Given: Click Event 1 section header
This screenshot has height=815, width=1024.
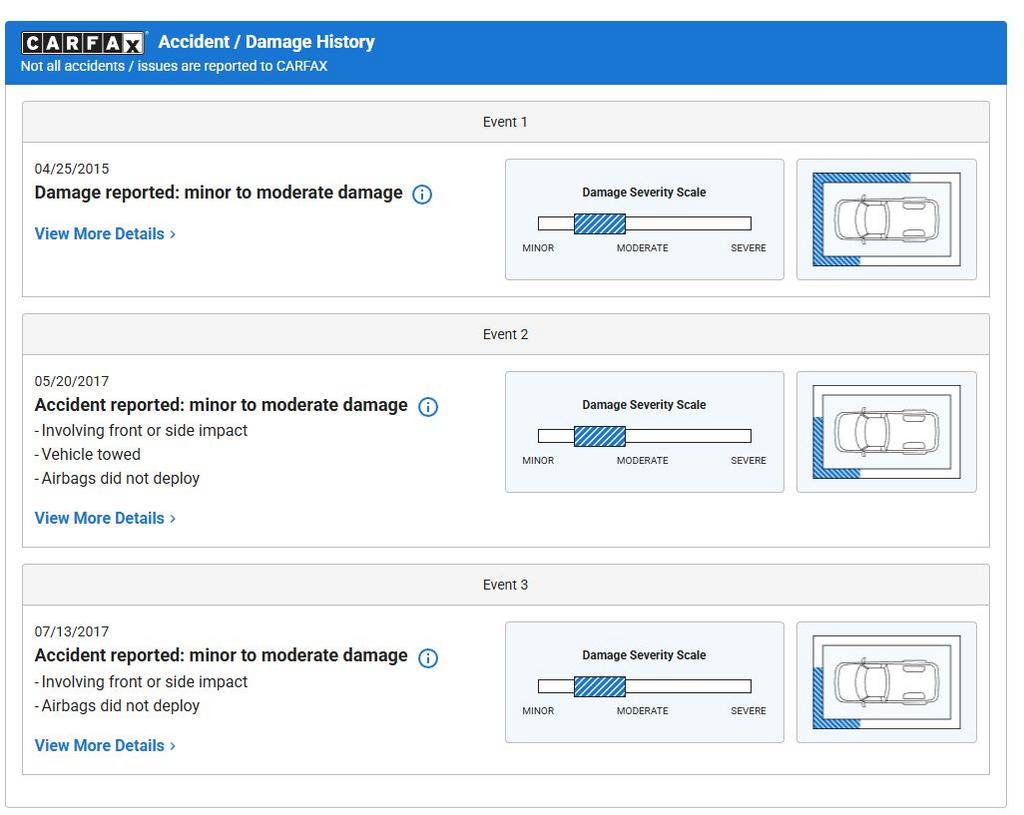Looking at the screenshot, I should (x=505, y=122).
